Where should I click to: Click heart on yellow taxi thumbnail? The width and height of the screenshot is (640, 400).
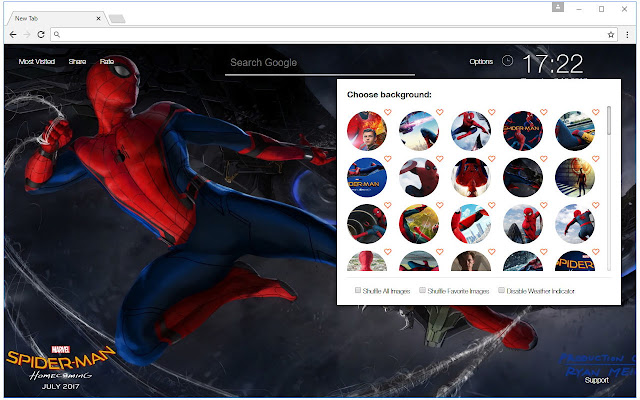click(596, 112)
